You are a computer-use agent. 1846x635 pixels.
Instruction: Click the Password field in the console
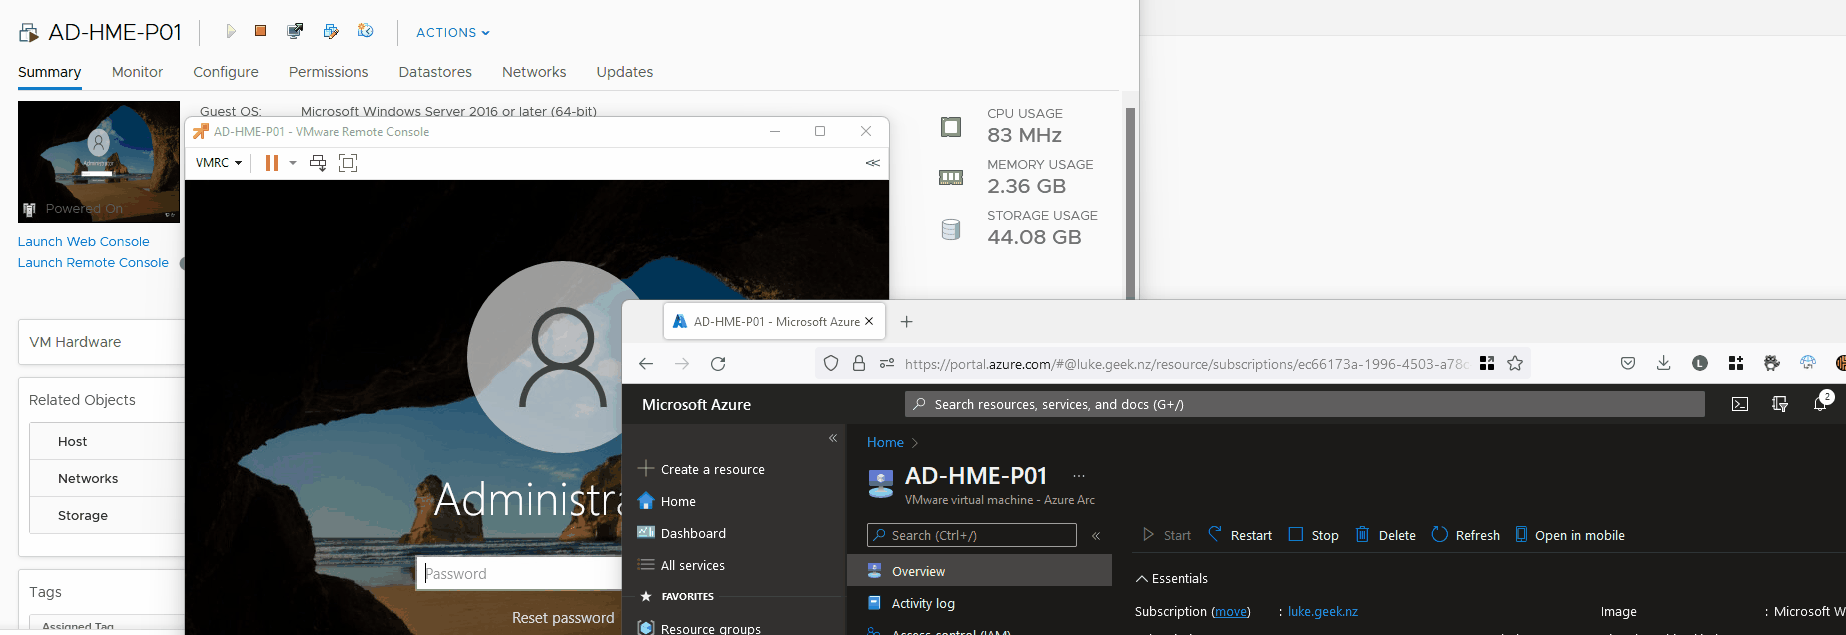[x=520, y=573]
